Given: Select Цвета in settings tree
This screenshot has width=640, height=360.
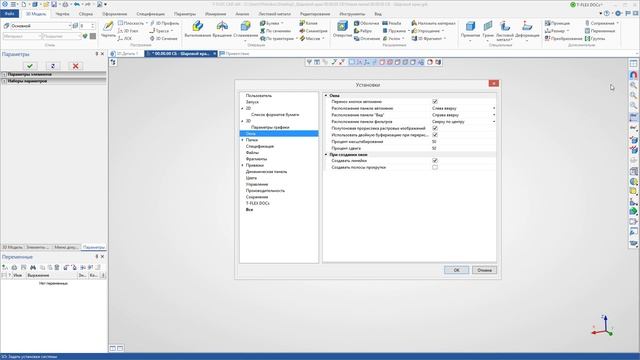Looking at the screenshot, I should coord(251,178).
